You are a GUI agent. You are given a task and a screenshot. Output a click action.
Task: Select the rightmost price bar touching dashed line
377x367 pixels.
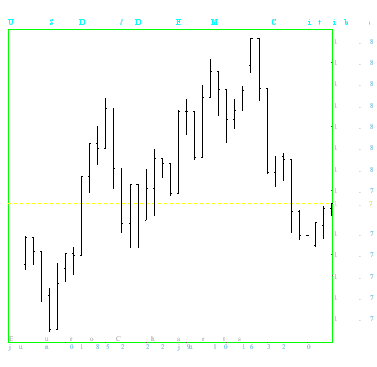click(x=331, y=209)
